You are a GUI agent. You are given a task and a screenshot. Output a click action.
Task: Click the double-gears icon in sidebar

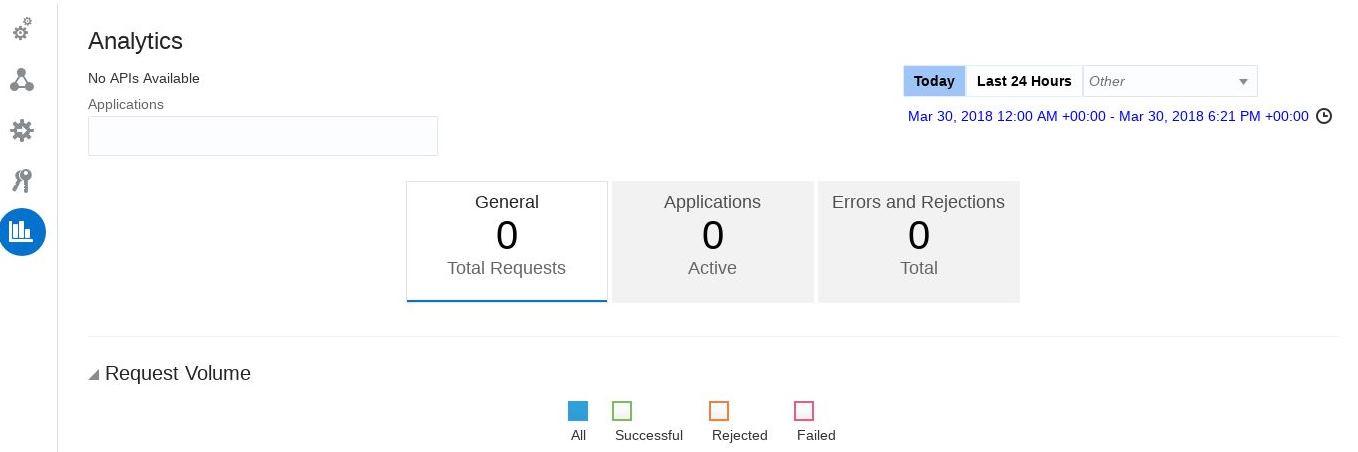(21, 30)
